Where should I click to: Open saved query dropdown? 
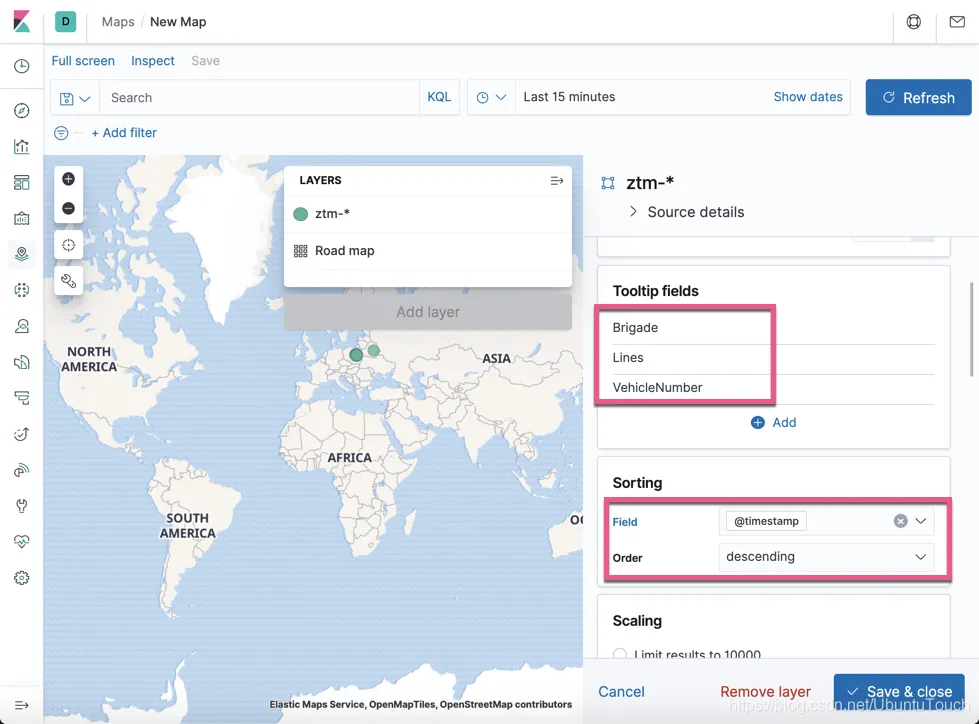75,98
